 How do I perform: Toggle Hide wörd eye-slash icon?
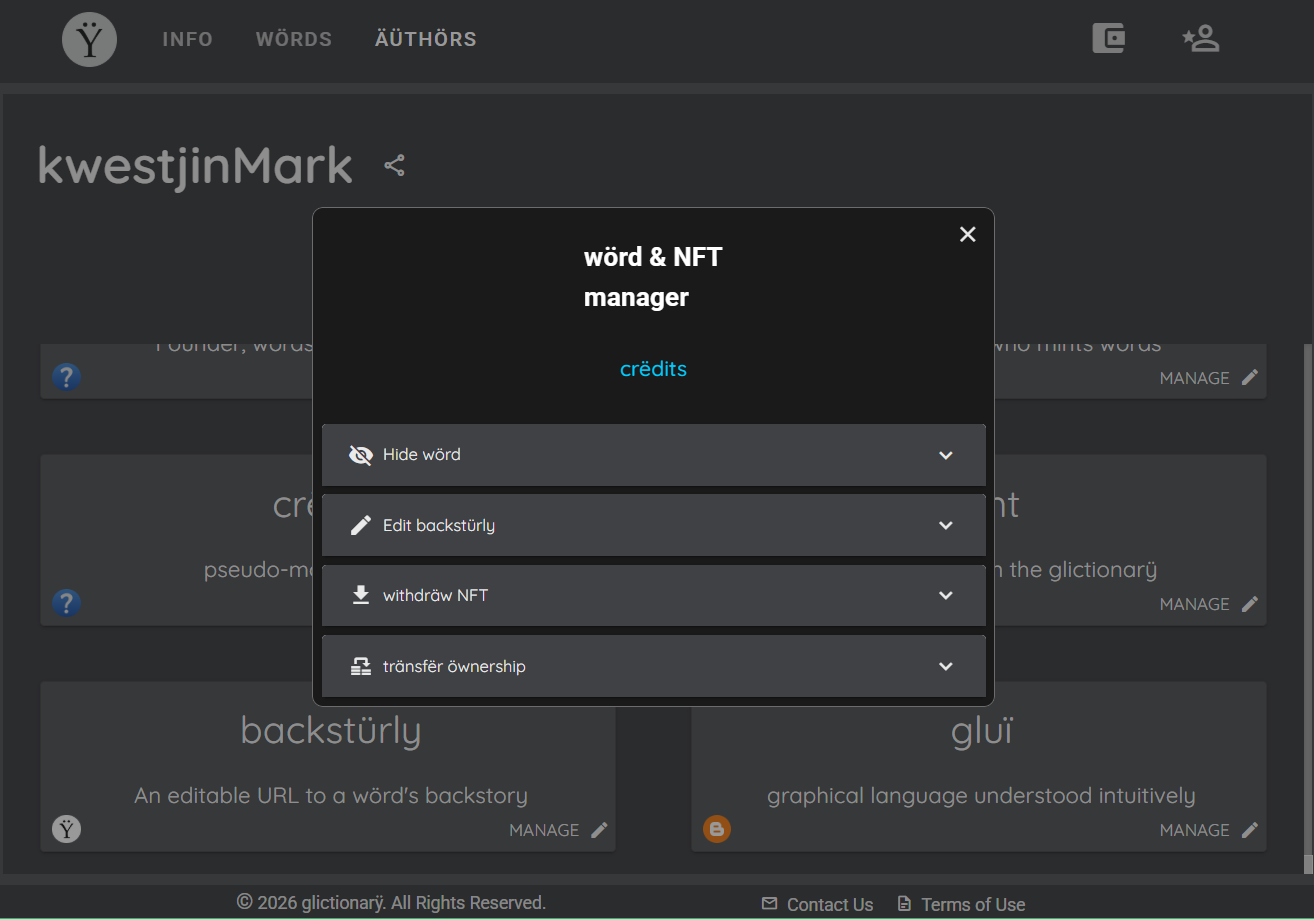click(x=360, y=455)
